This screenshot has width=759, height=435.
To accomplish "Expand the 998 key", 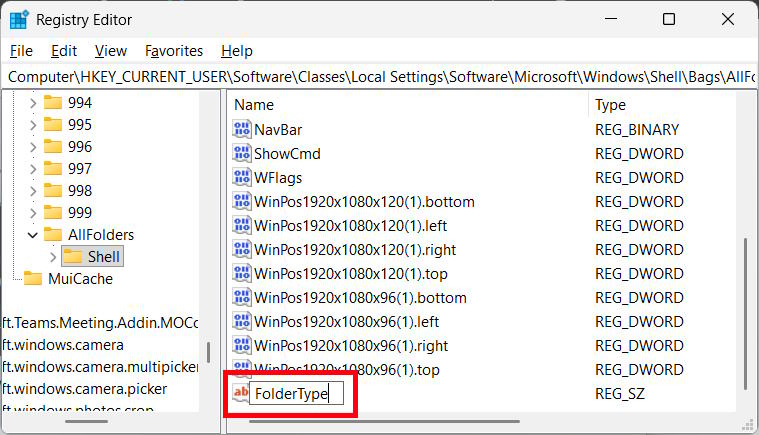I will point(33,191).
